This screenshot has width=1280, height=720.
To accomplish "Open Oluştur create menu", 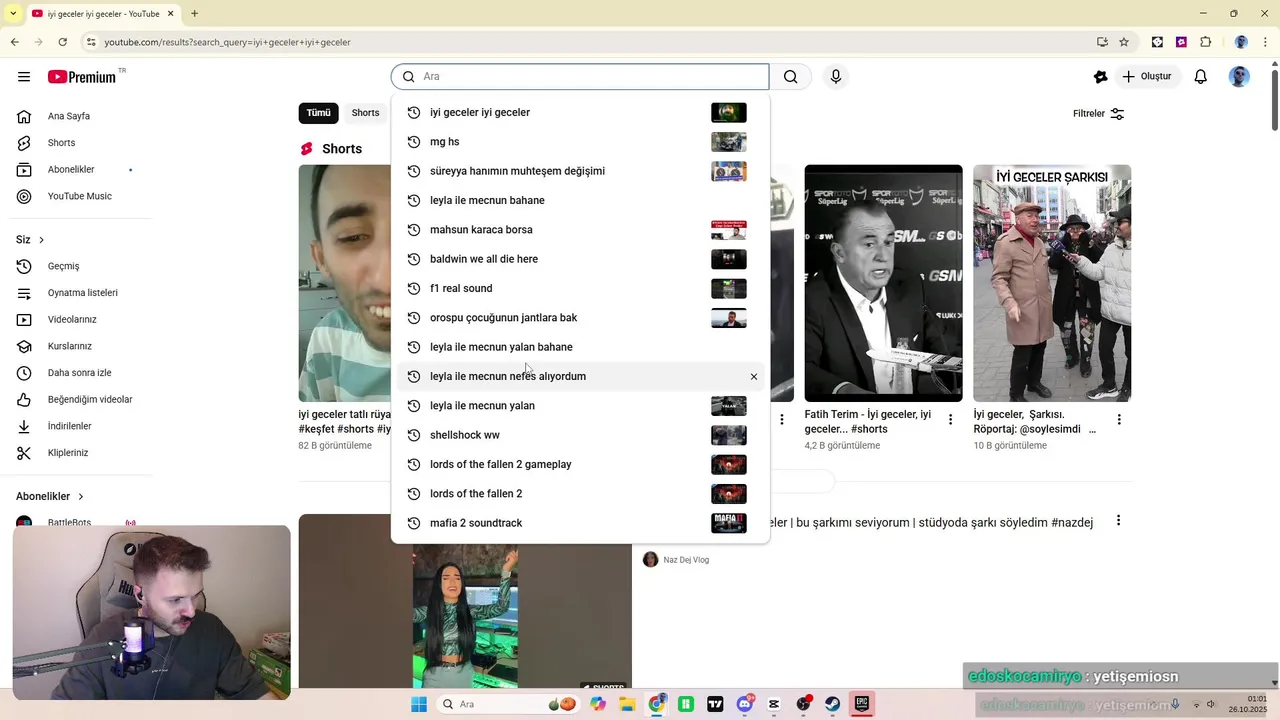I will (1146, 77).
